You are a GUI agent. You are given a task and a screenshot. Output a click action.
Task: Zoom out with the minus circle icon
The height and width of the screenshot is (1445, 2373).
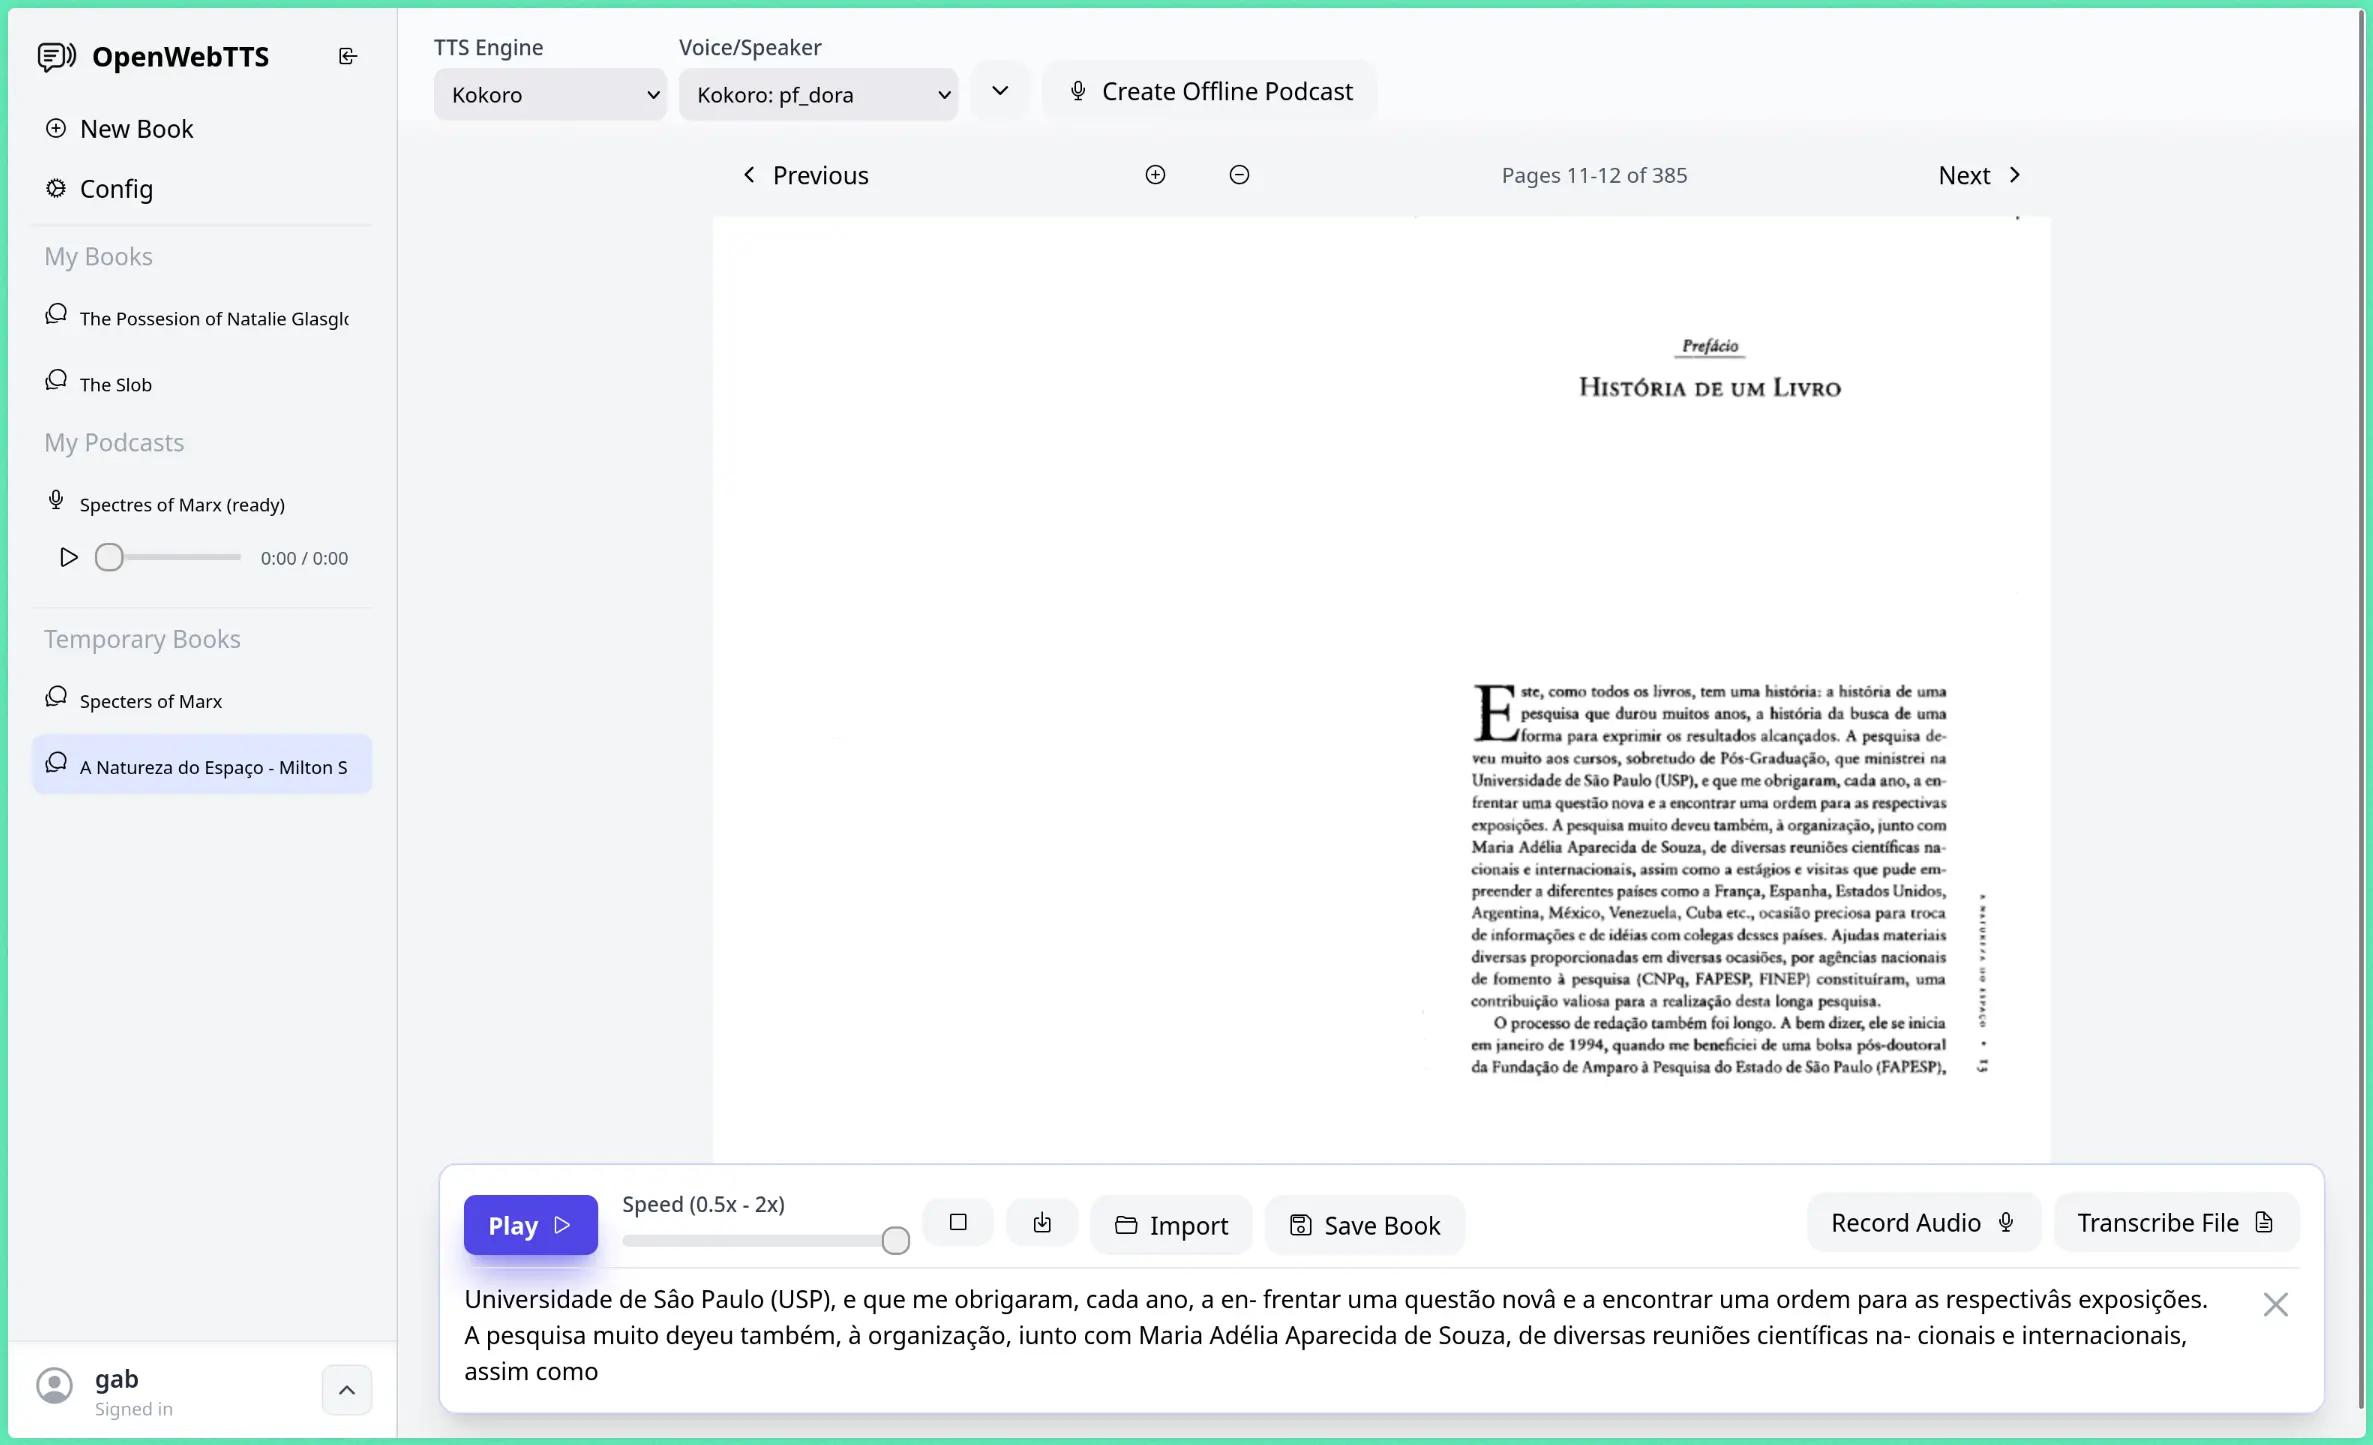pos(1239,175)
